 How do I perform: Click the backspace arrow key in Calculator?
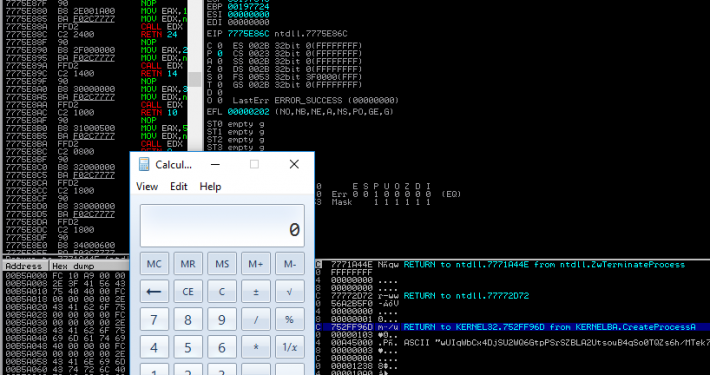pos(154,292)
